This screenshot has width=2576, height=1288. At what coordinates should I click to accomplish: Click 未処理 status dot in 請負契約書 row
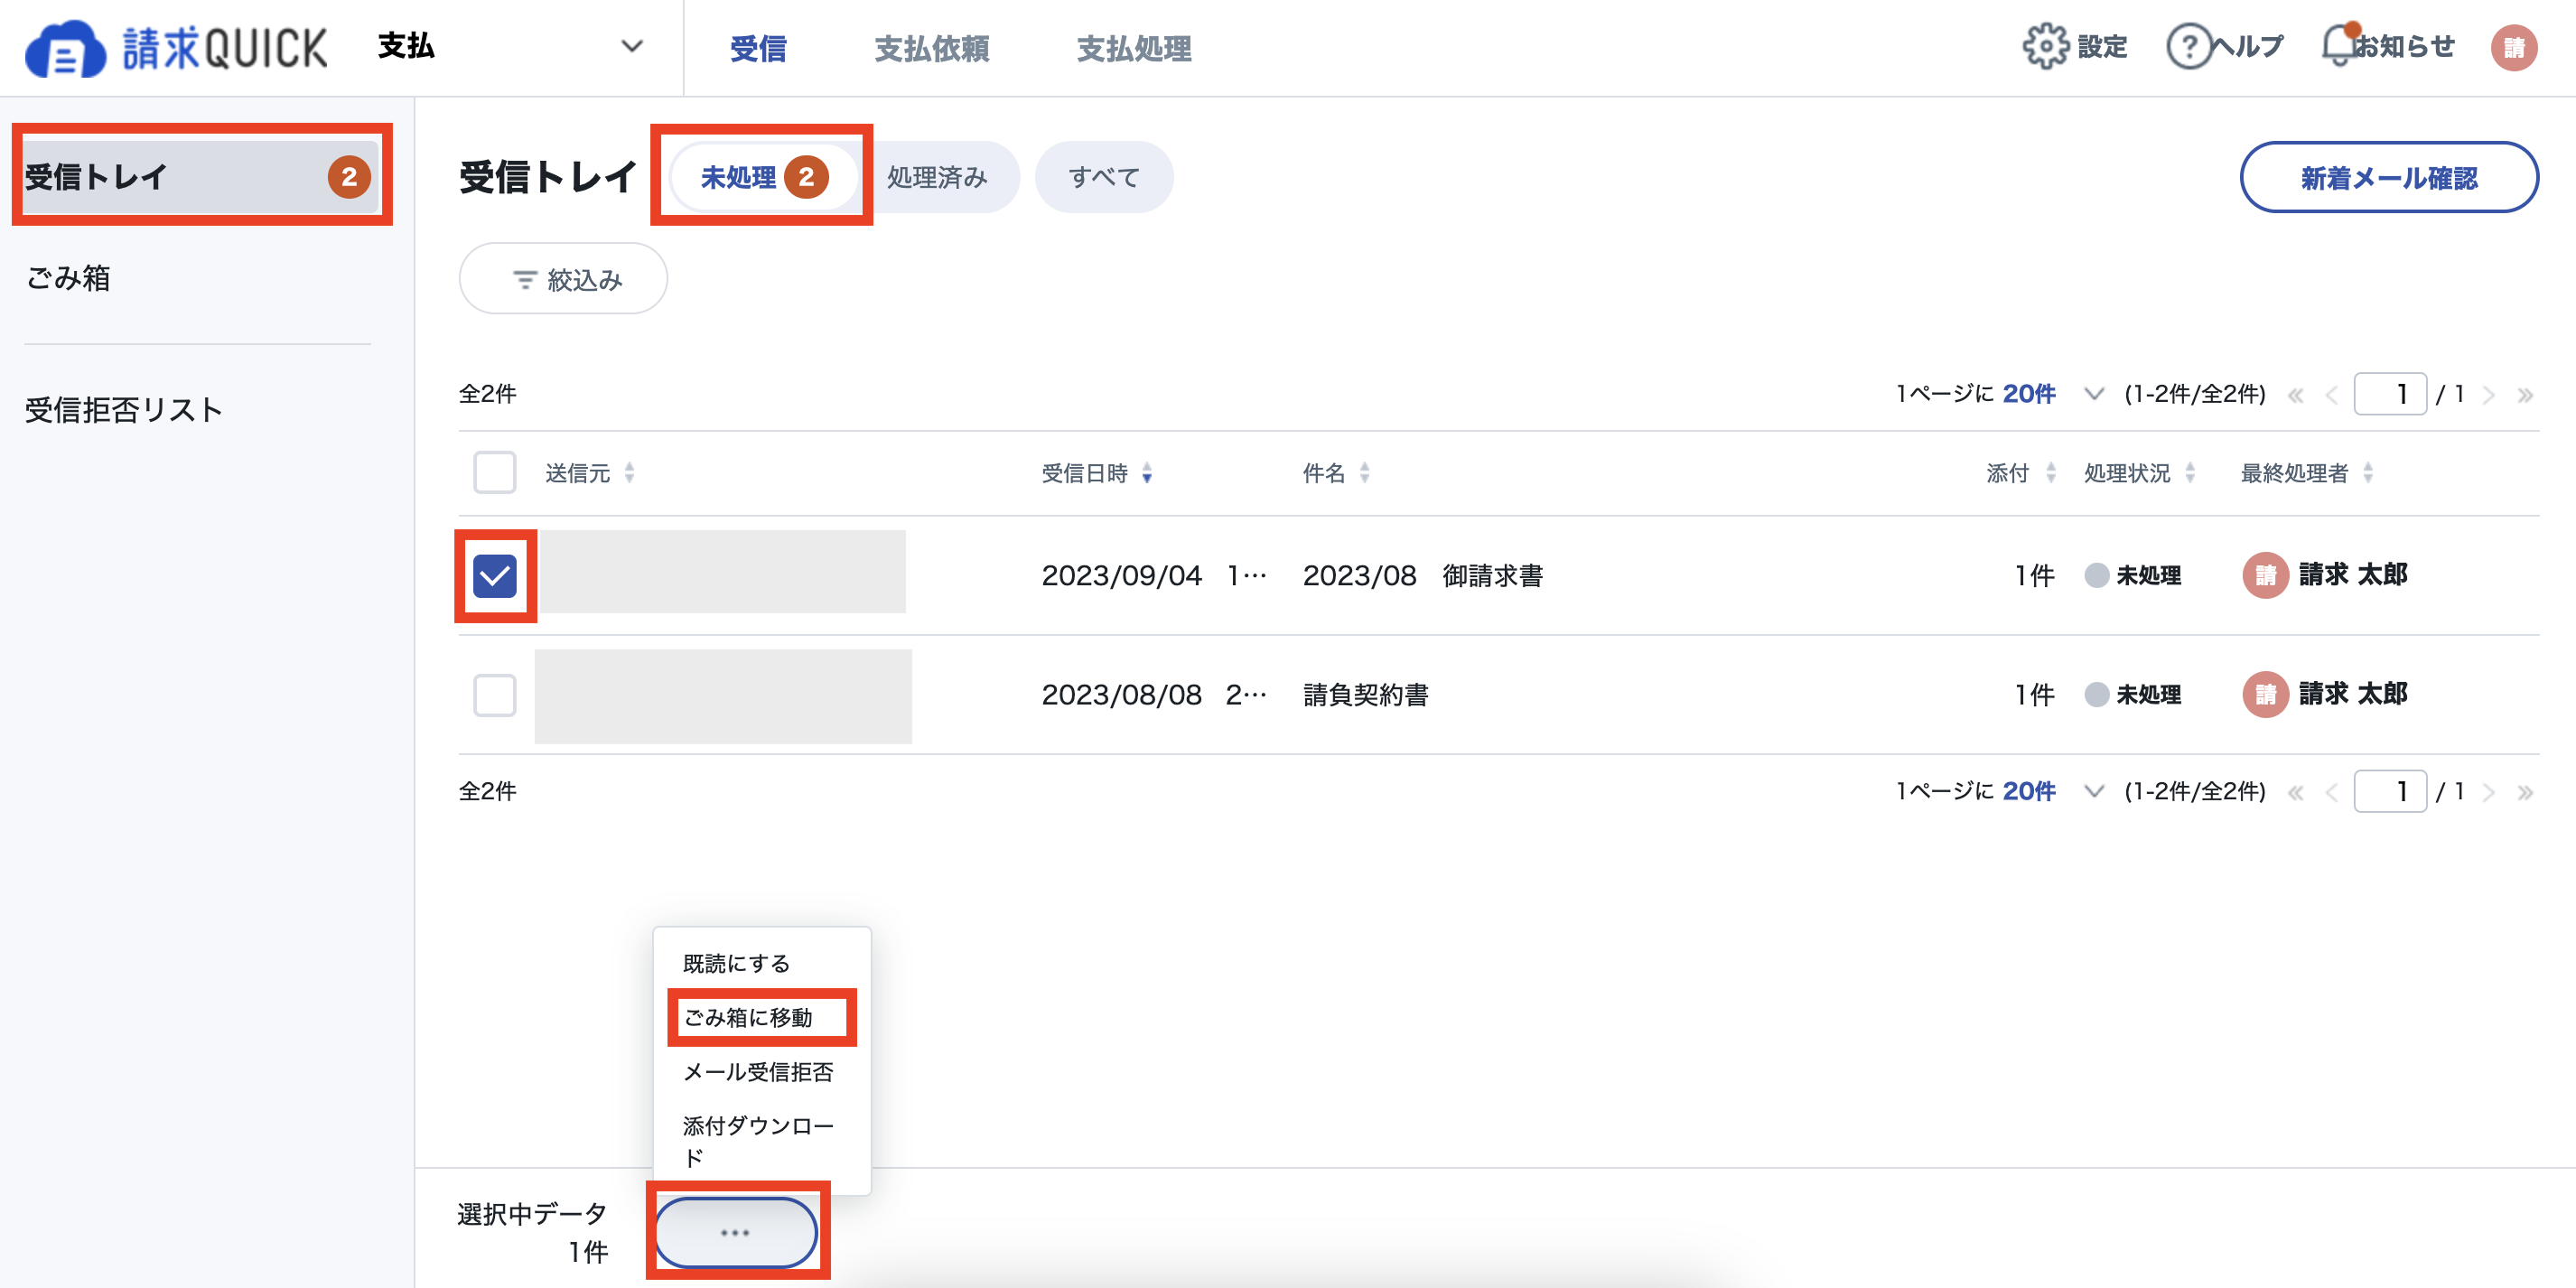click(x=2097, y=694)
